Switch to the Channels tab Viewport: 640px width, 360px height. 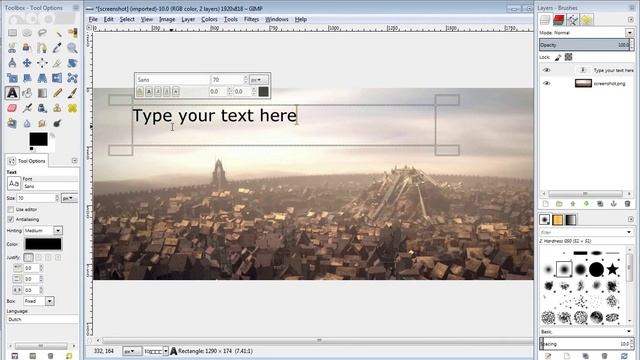point(559,20)
